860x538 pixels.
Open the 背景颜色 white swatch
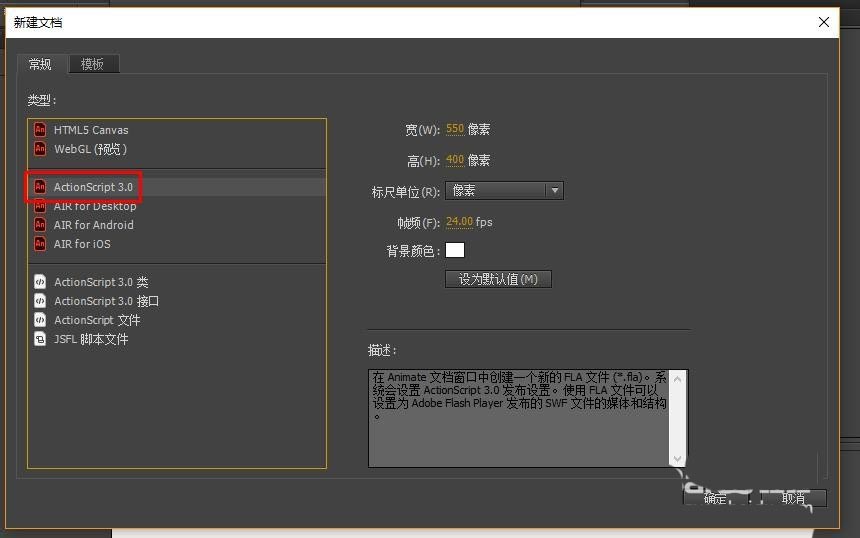pos(455,250)
